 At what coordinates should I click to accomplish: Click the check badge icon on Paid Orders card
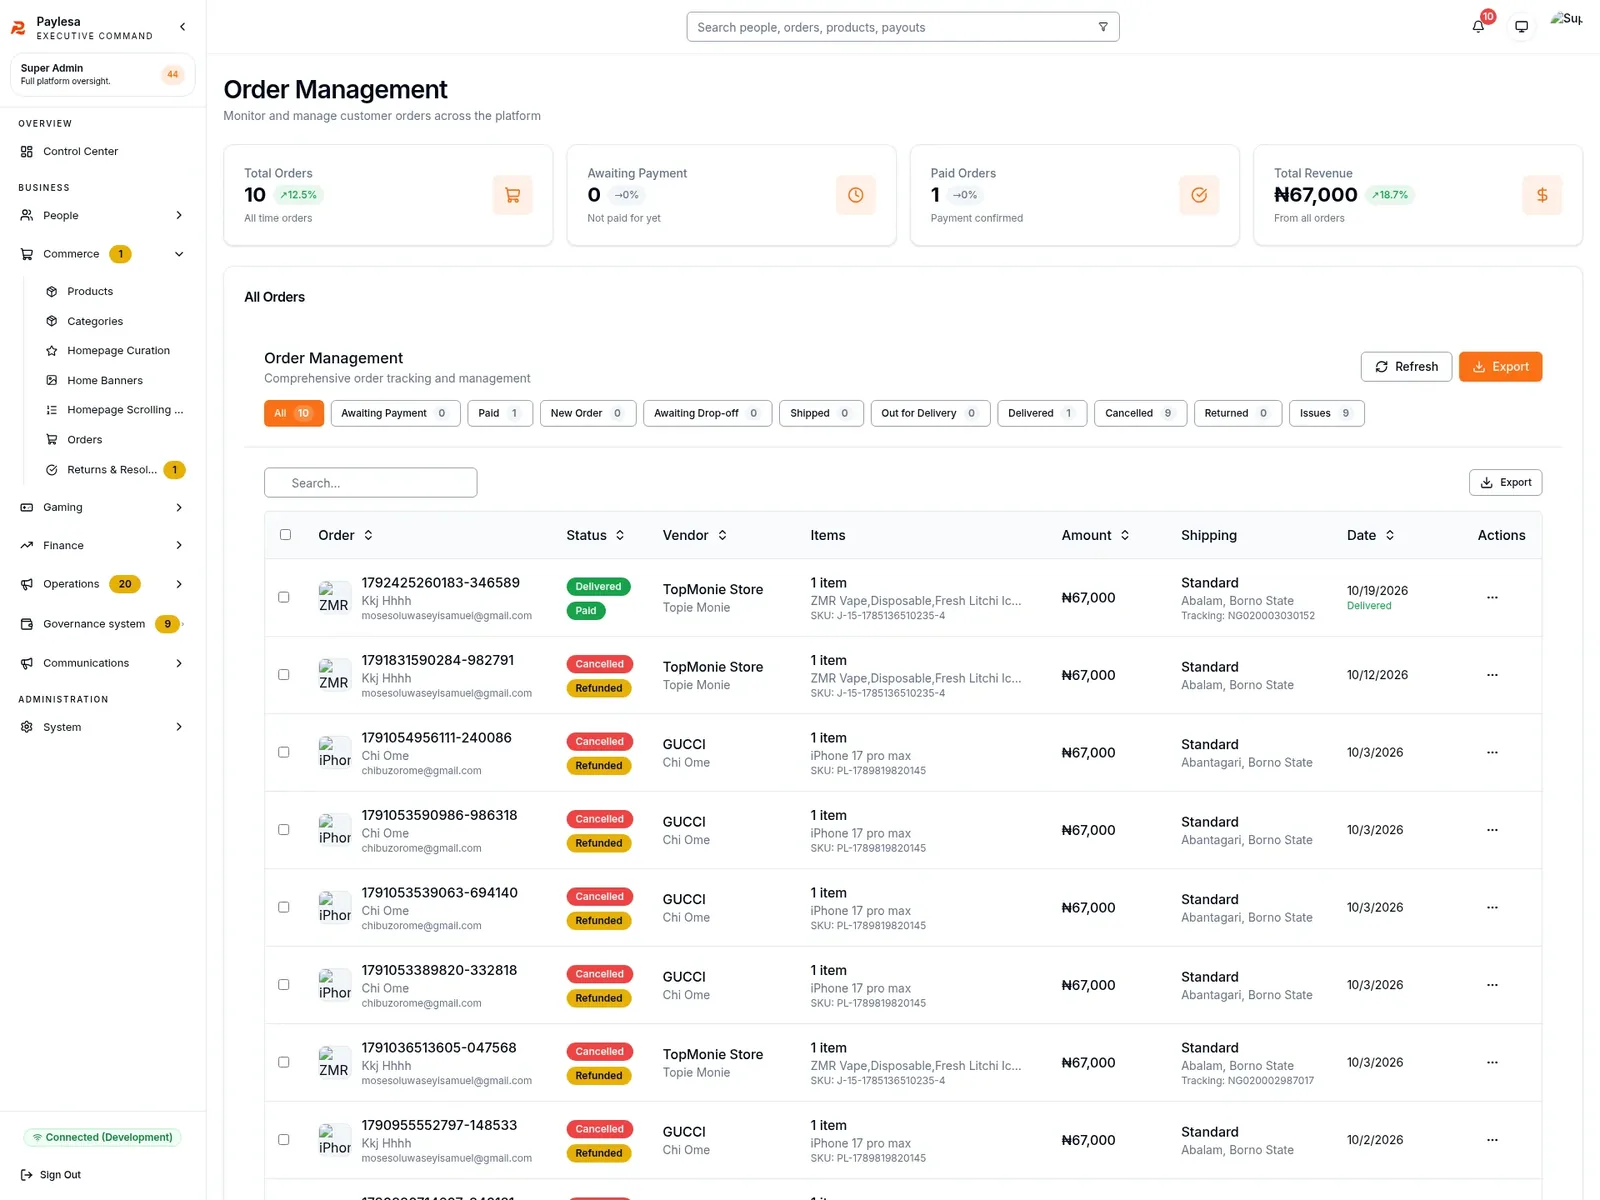(x=1199, y=195)
